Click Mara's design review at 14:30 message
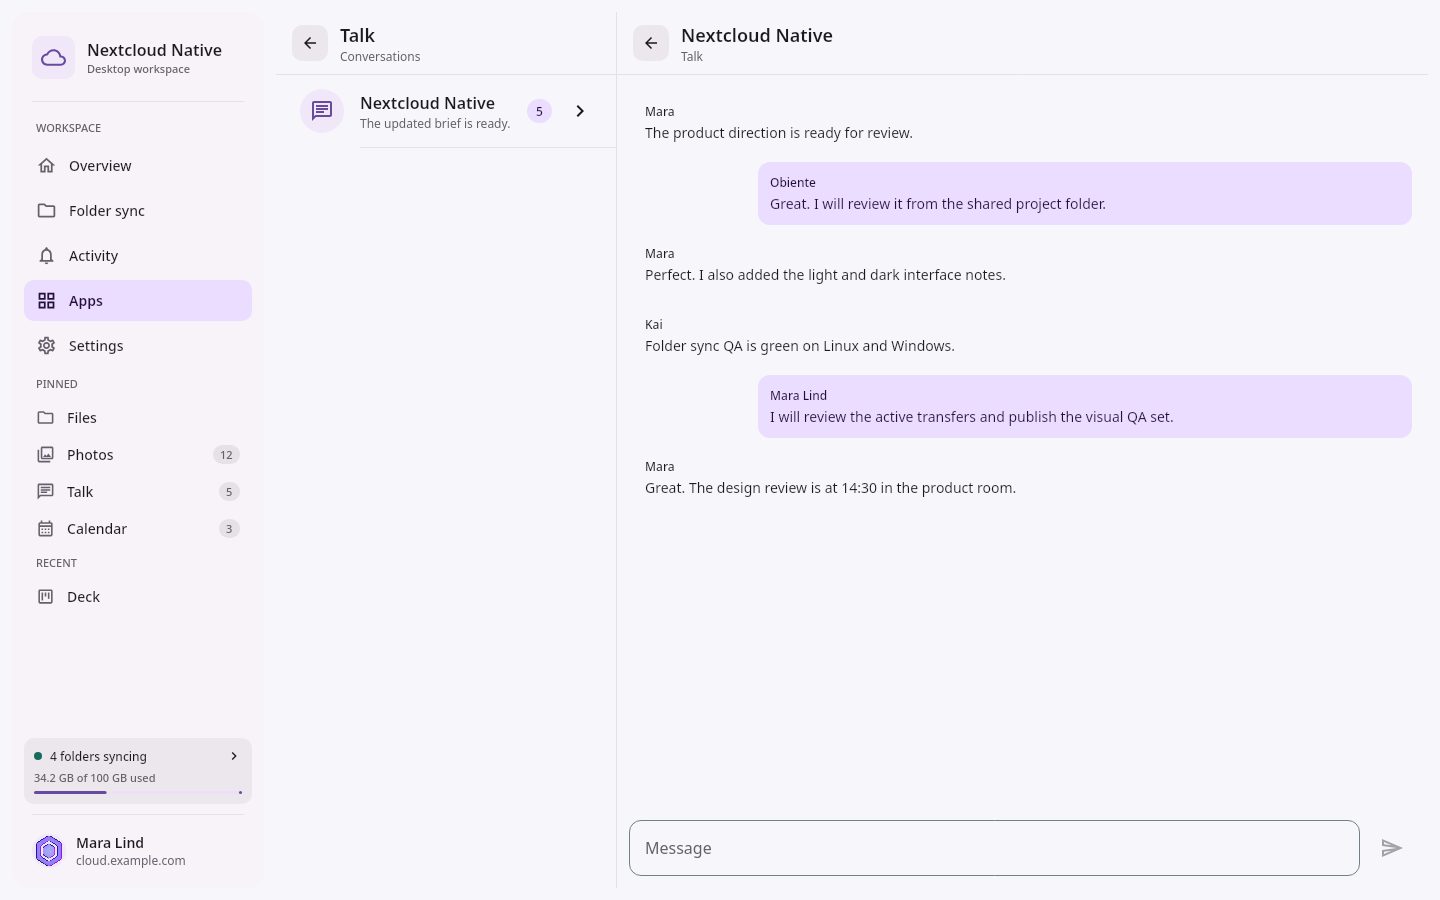 coord(830,488)
